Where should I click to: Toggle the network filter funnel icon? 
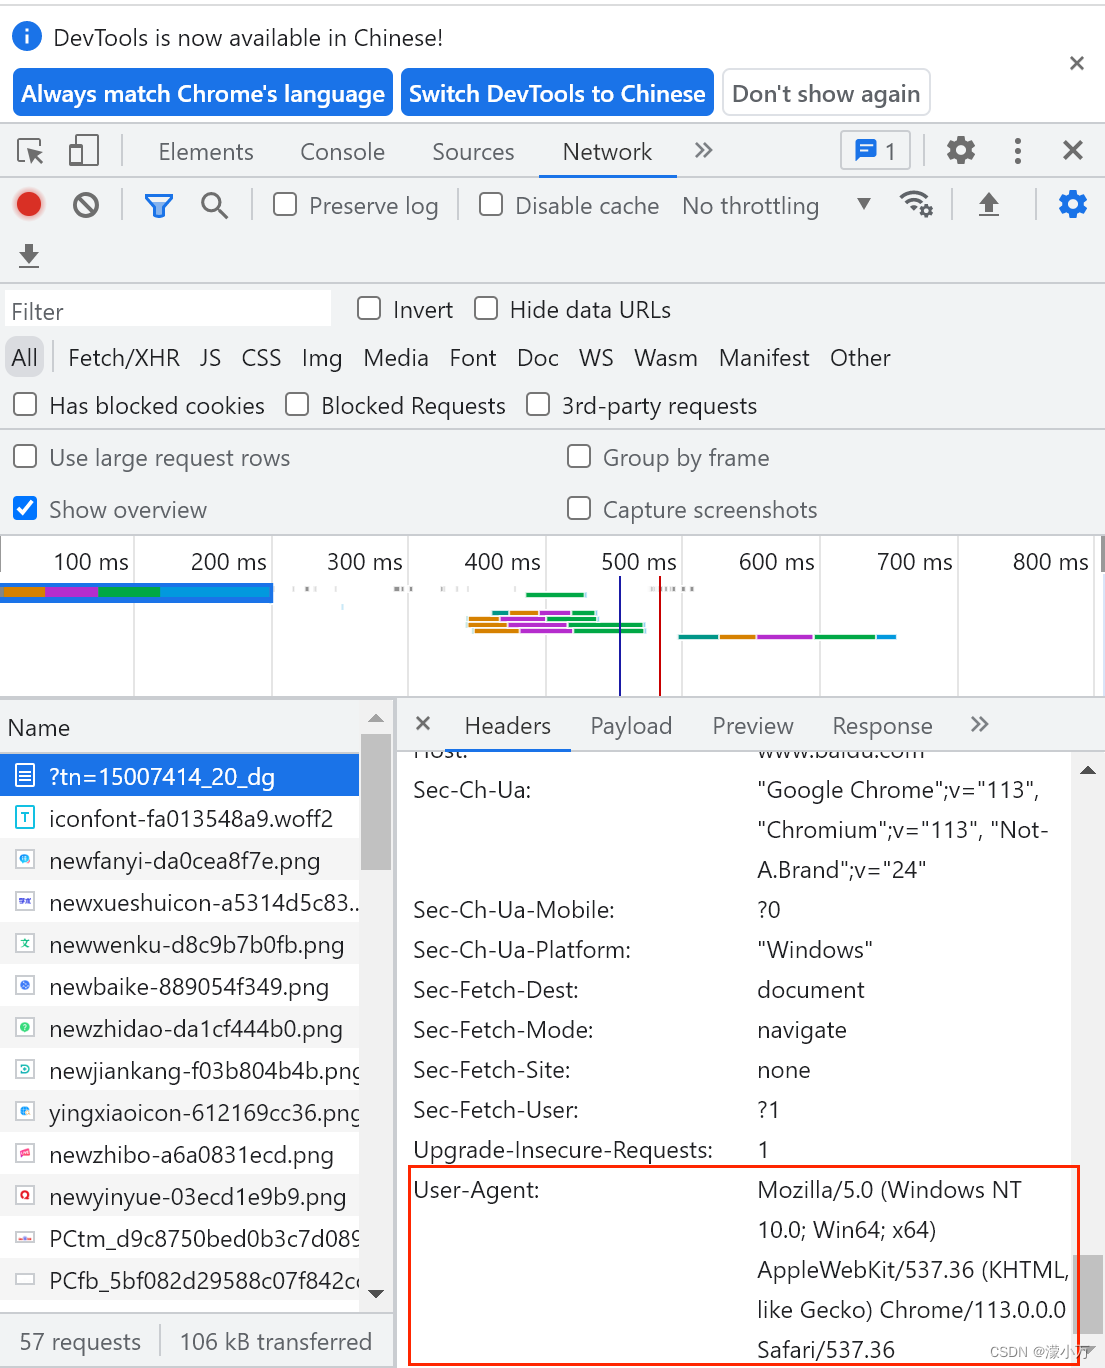pos(159,206)
